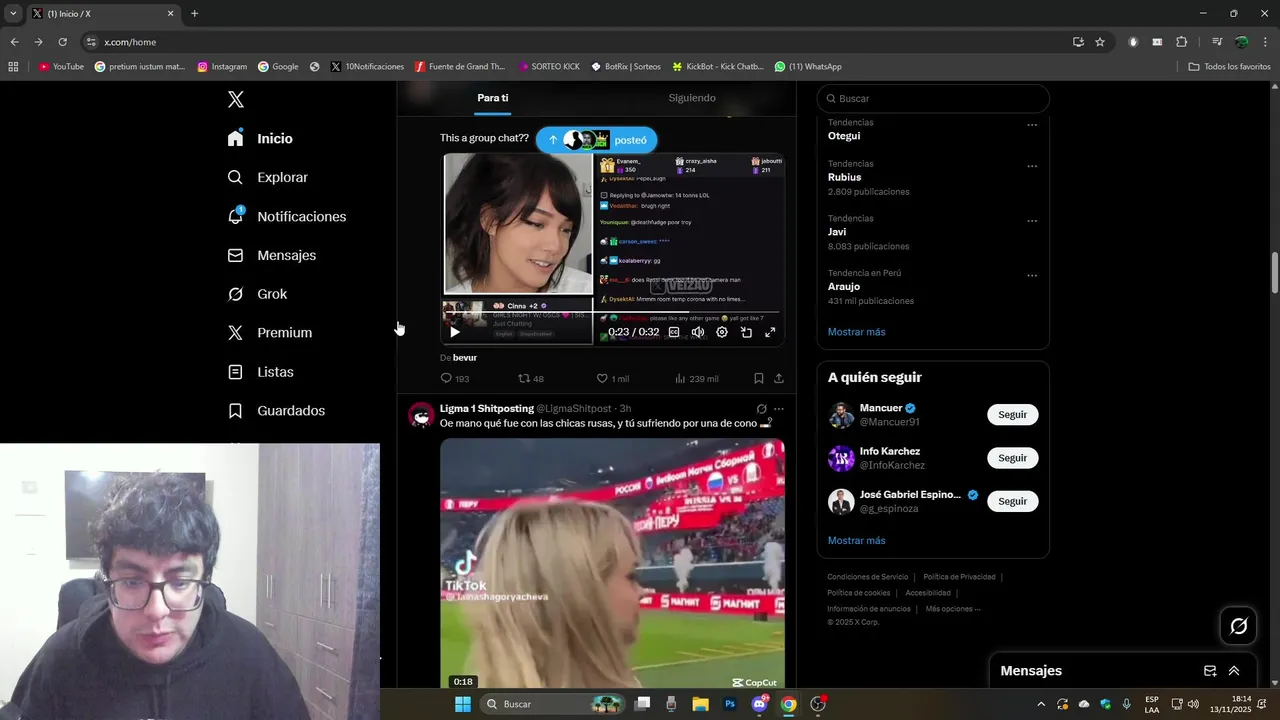This screenshot has width=1280, height=720.
Task: Mute the video with the speaker icon
Action: tap(698, 332)
